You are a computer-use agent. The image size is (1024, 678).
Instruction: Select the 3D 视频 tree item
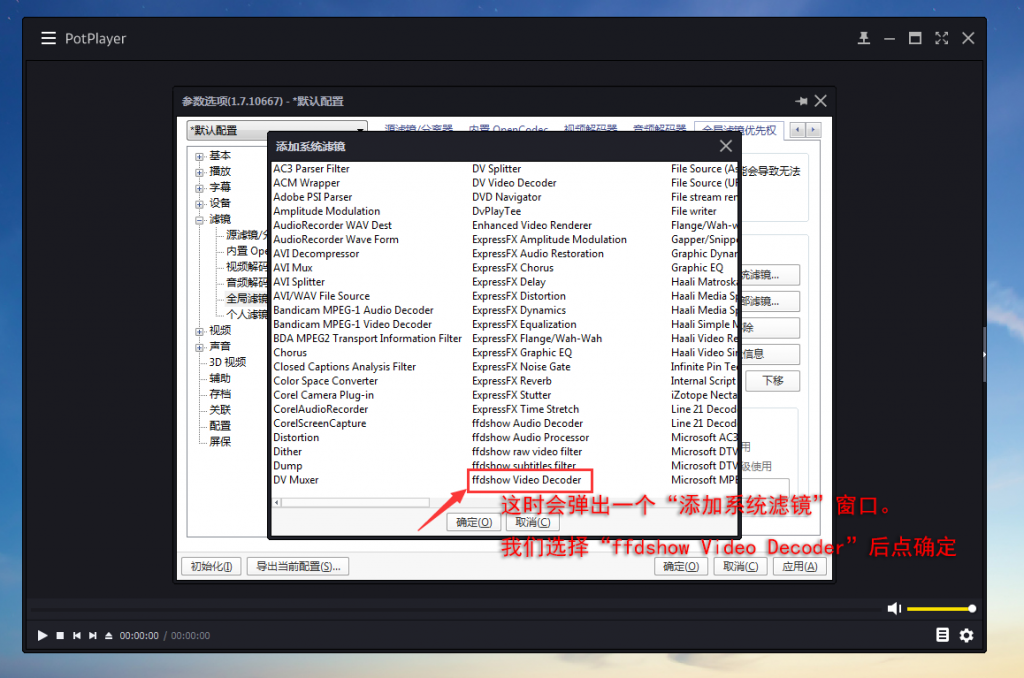coord(227,362)
